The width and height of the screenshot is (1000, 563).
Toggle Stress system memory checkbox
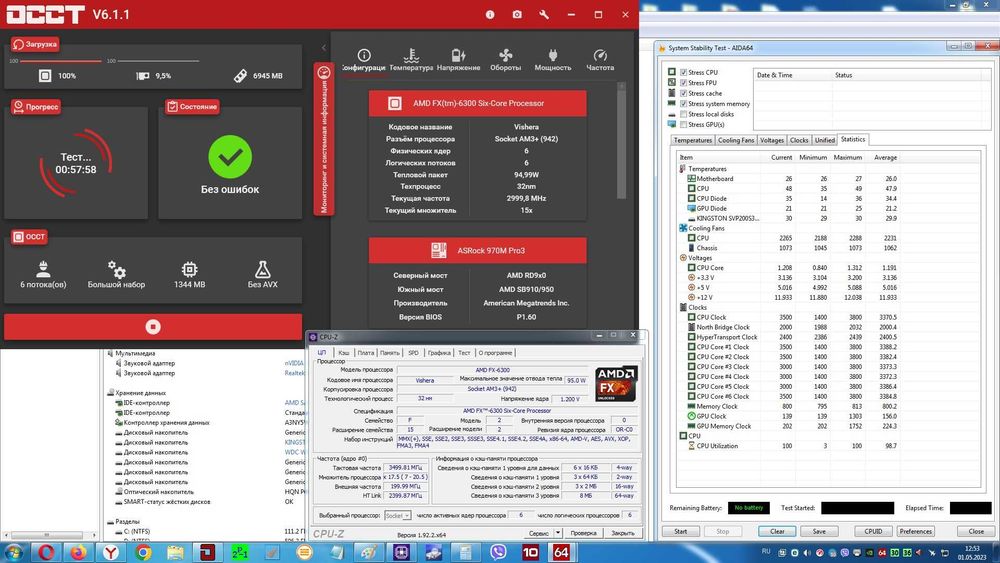[x=684, y=104]
